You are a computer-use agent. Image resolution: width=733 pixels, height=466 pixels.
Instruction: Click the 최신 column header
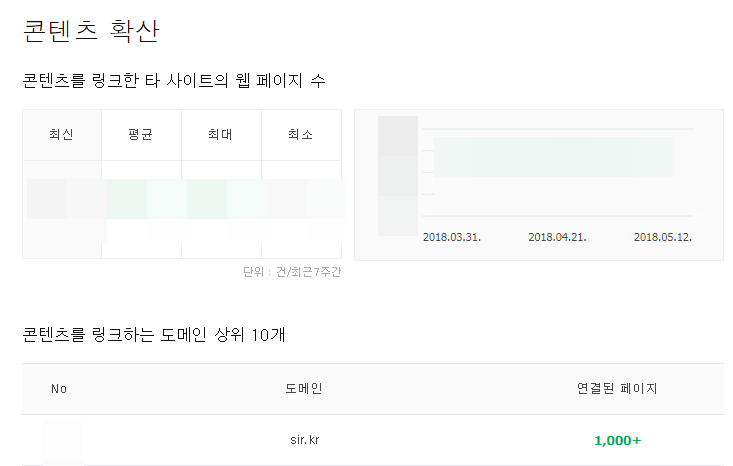pyautogui.click(x=61, y=134)
